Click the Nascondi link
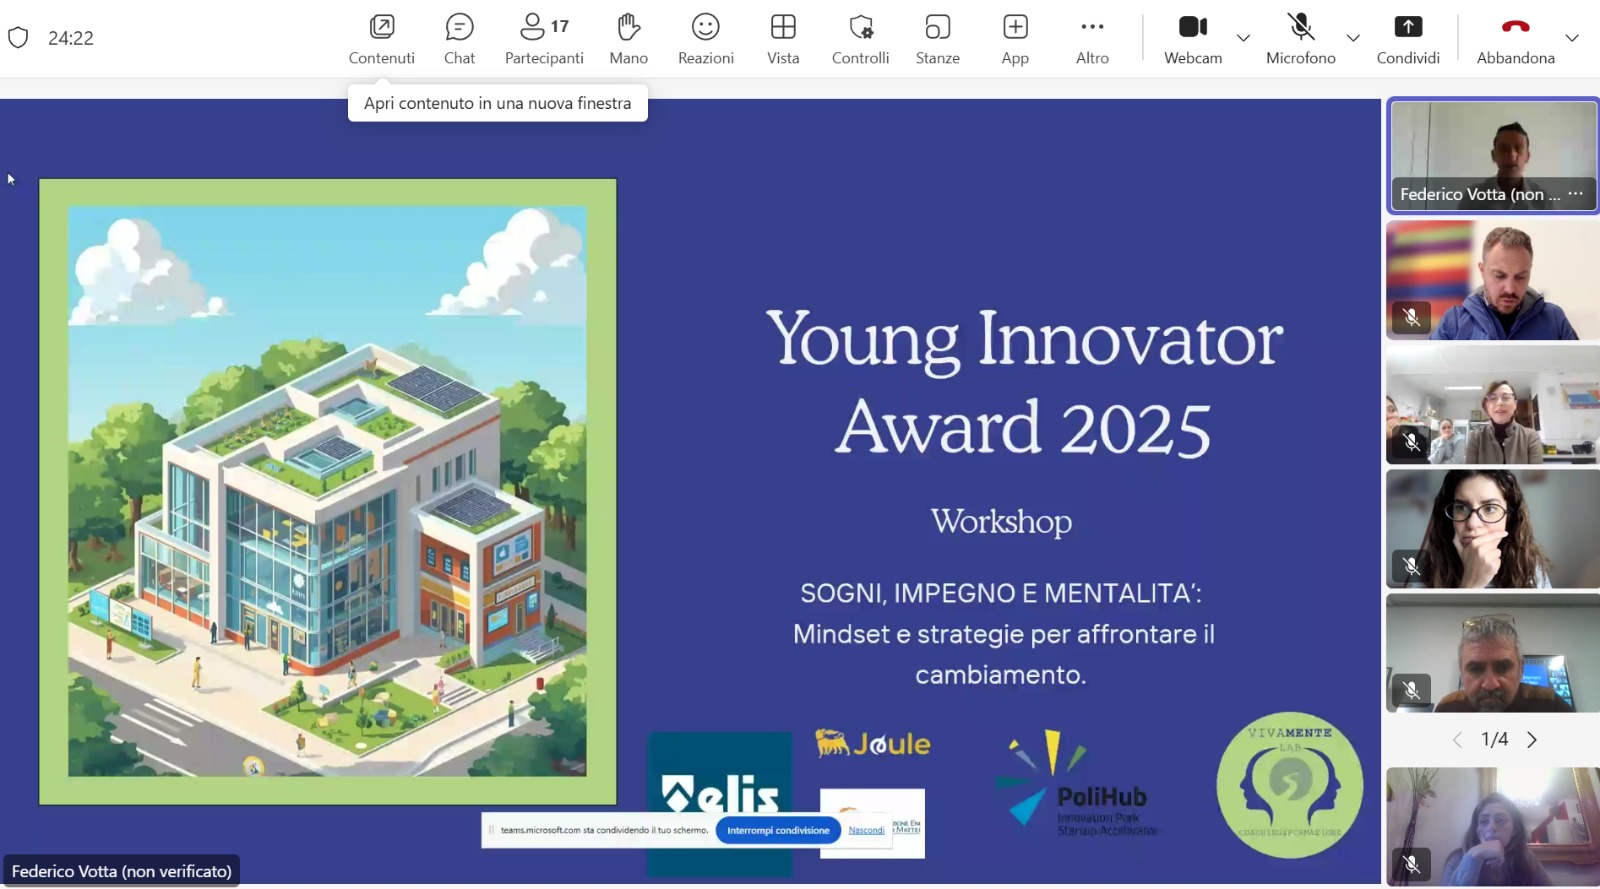Image resolution: width=1600 pixels, height=889 pixels. (x=866, y=830)
